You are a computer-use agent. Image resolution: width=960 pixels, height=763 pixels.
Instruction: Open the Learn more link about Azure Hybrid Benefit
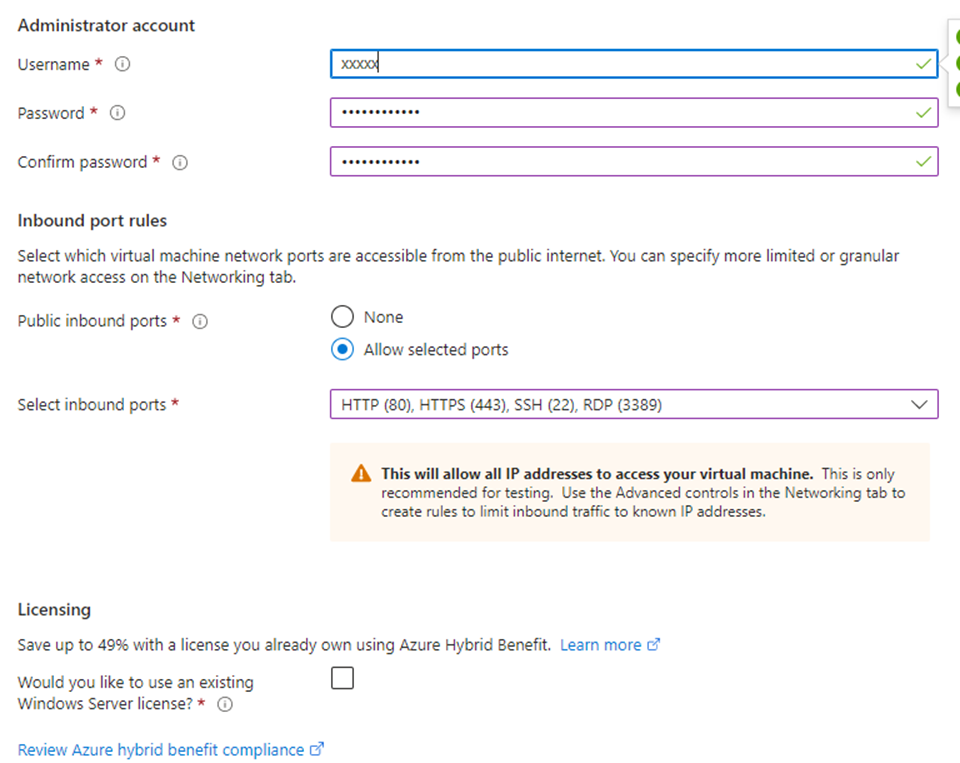[x=597, y=644]
